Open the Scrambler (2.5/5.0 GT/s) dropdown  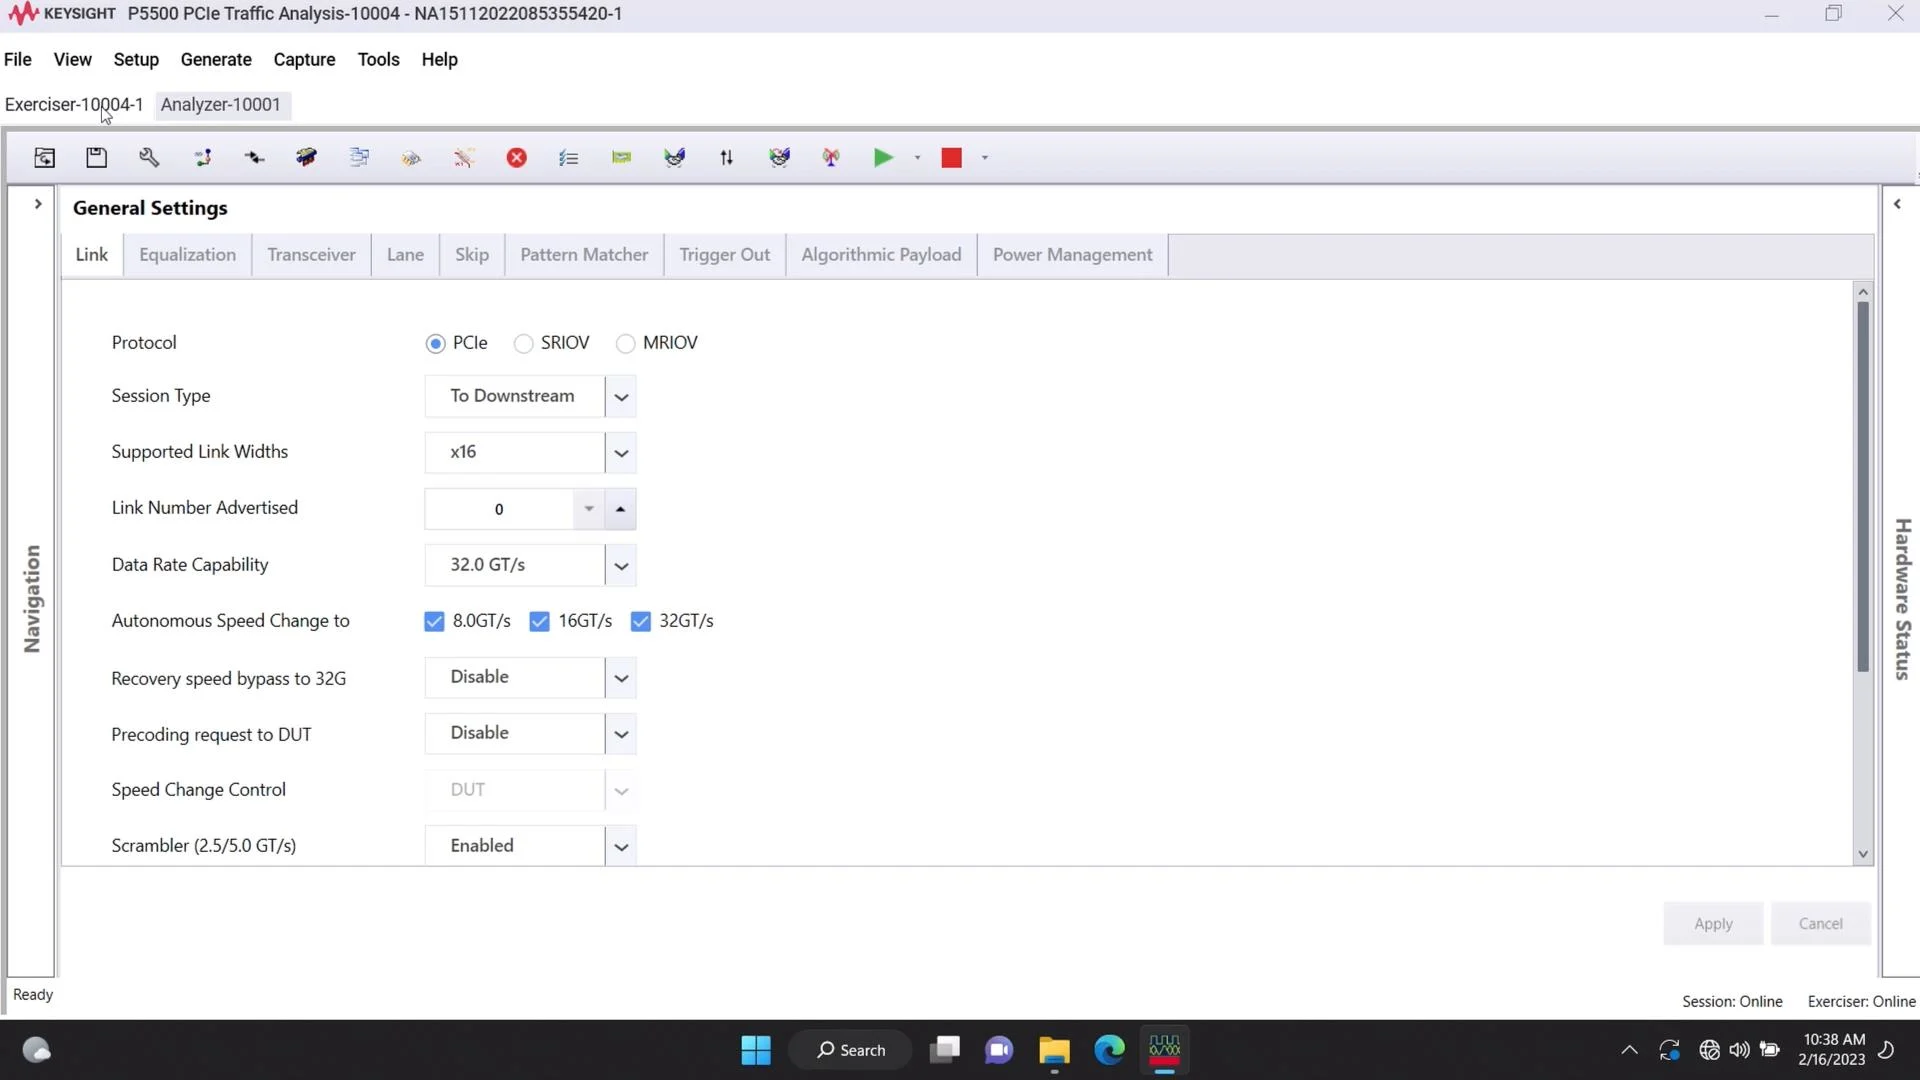pyautogui.click(x=621, y=847)
